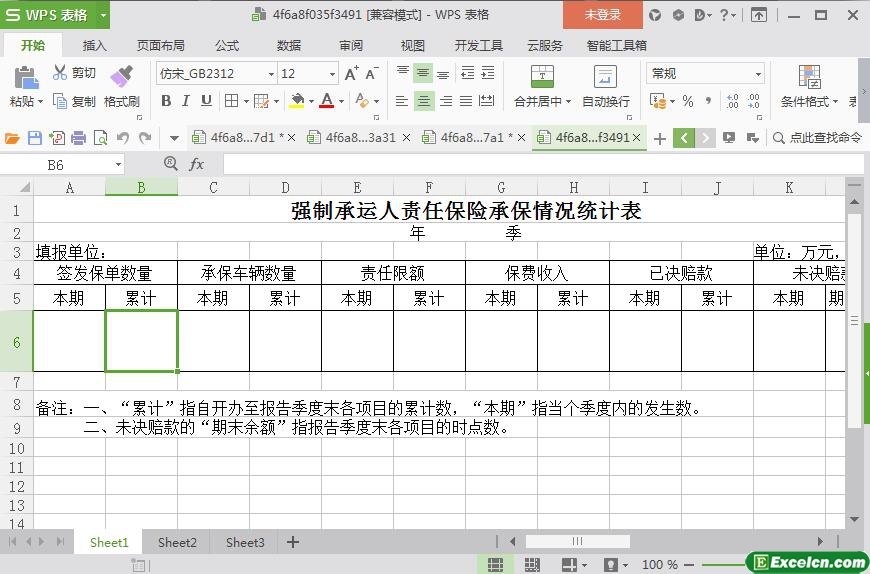The width and height of the screenshot is (870, 574).
Task: Apply percent style format
Action: 688,101
